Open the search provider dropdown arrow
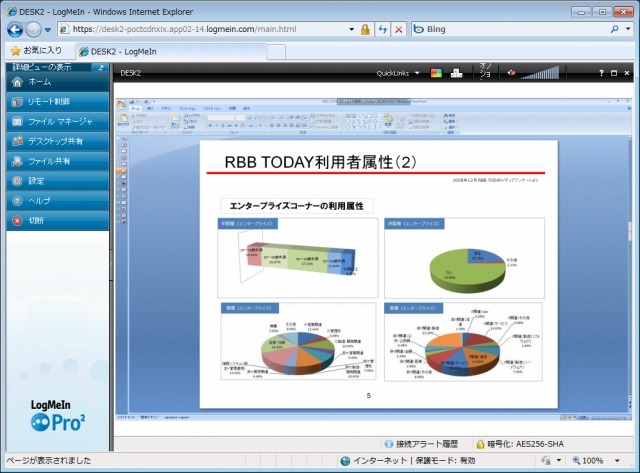Viewport: 640px width, 473px height. (628, 29)
